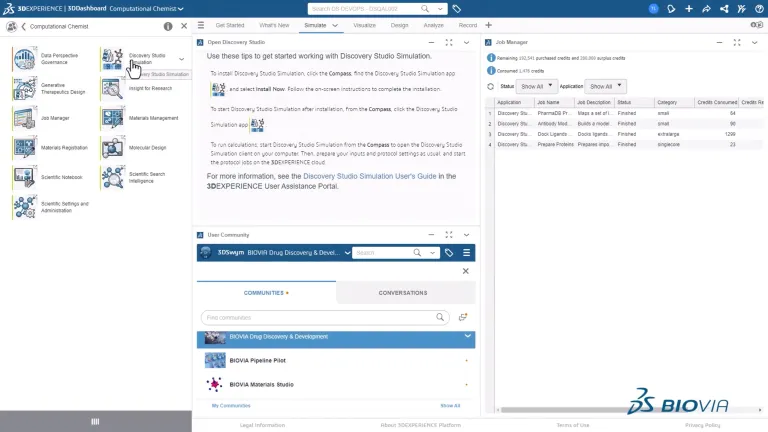Open the user profile avatar
This screenshot has height=432, width=768.
pos(653,9)
